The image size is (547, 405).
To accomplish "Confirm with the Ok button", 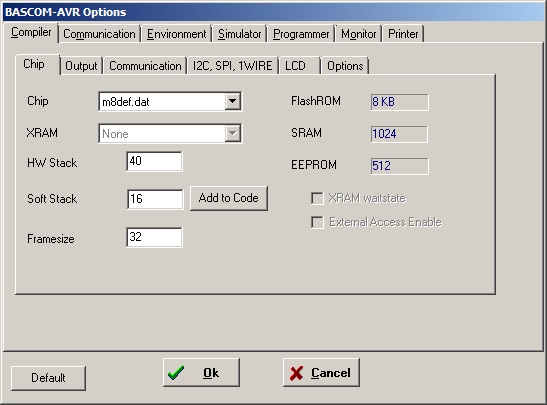I will pyautogui.click(x=201, y=373).
